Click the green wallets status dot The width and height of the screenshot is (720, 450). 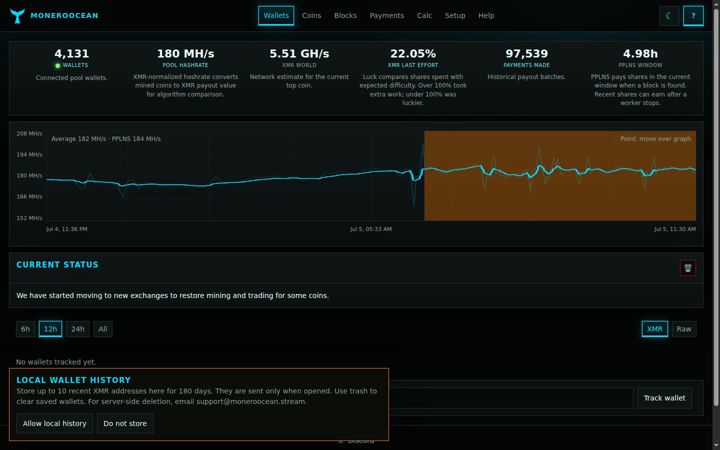(57, 66)
